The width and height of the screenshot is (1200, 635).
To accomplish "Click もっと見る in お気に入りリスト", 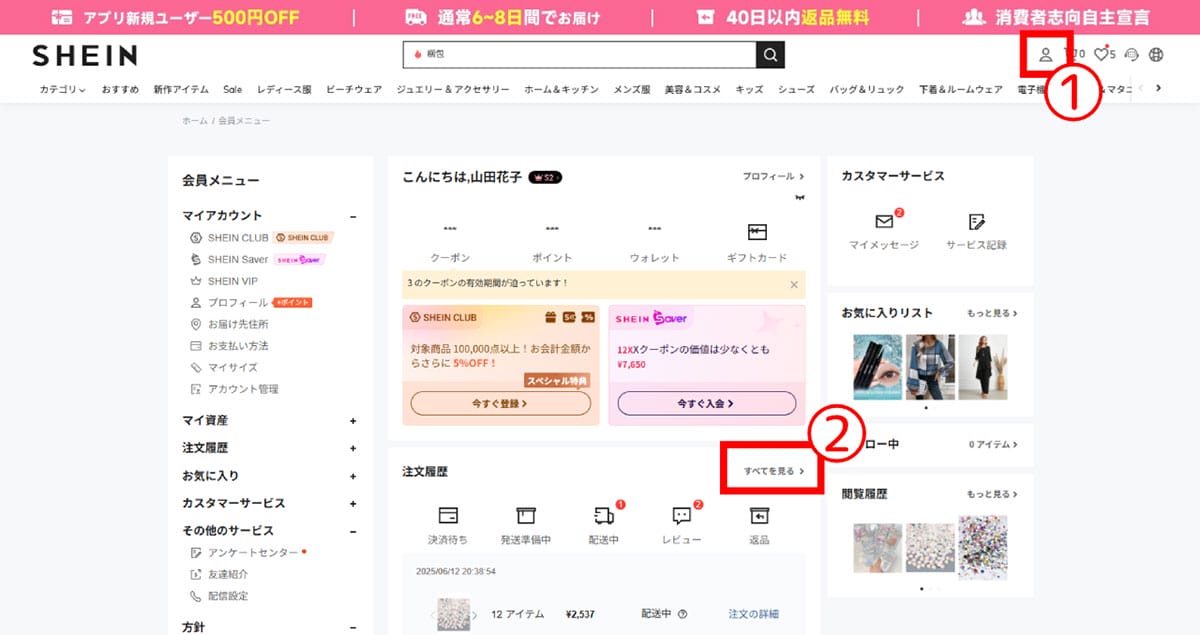I will (992, 313).
